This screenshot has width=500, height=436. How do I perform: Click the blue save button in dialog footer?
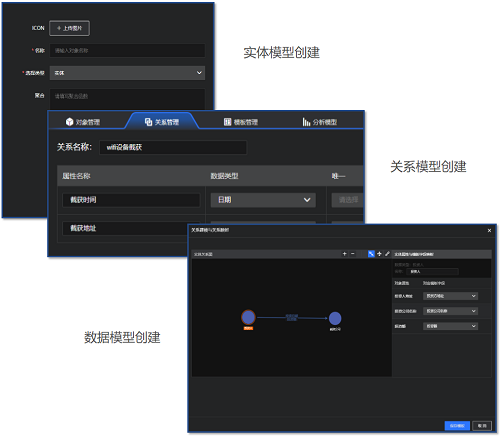(x=457, y=426)
